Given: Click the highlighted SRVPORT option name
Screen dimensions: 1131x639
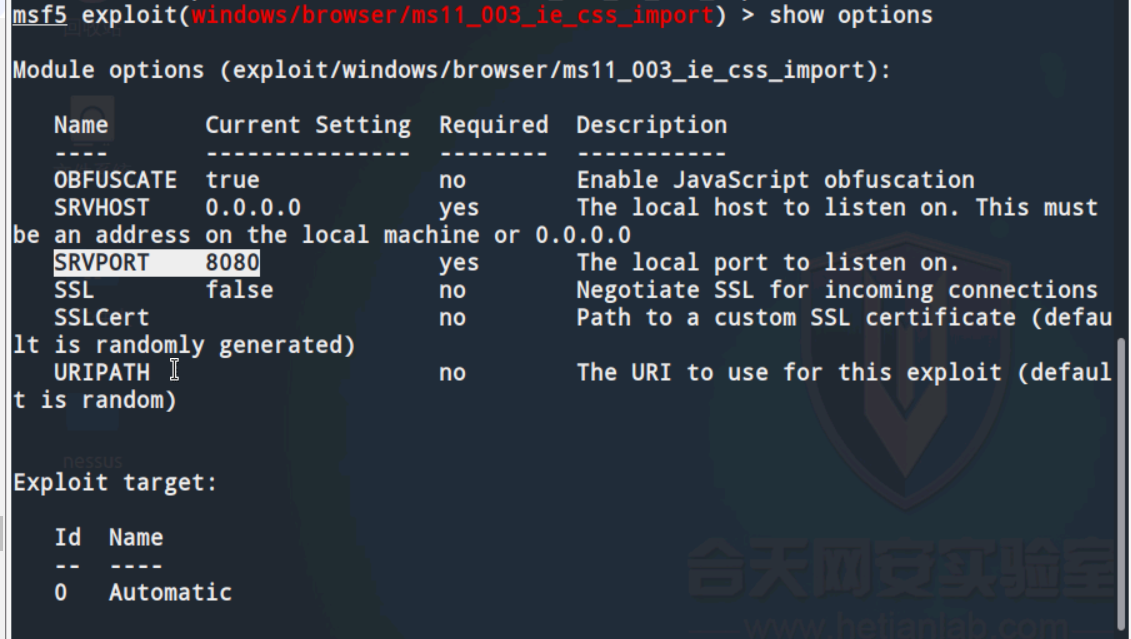Looking at the screenshot, I should click(x=101, y=262).
